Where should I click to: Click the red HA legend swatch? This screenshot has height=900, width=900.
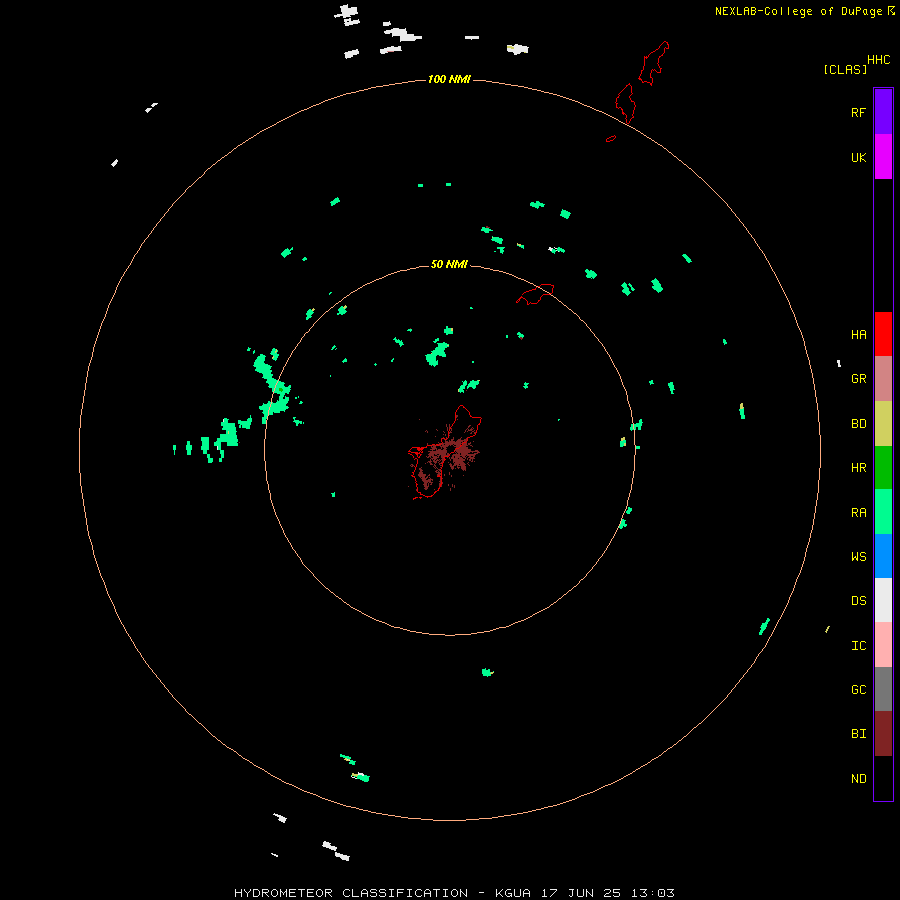(883, 334)
